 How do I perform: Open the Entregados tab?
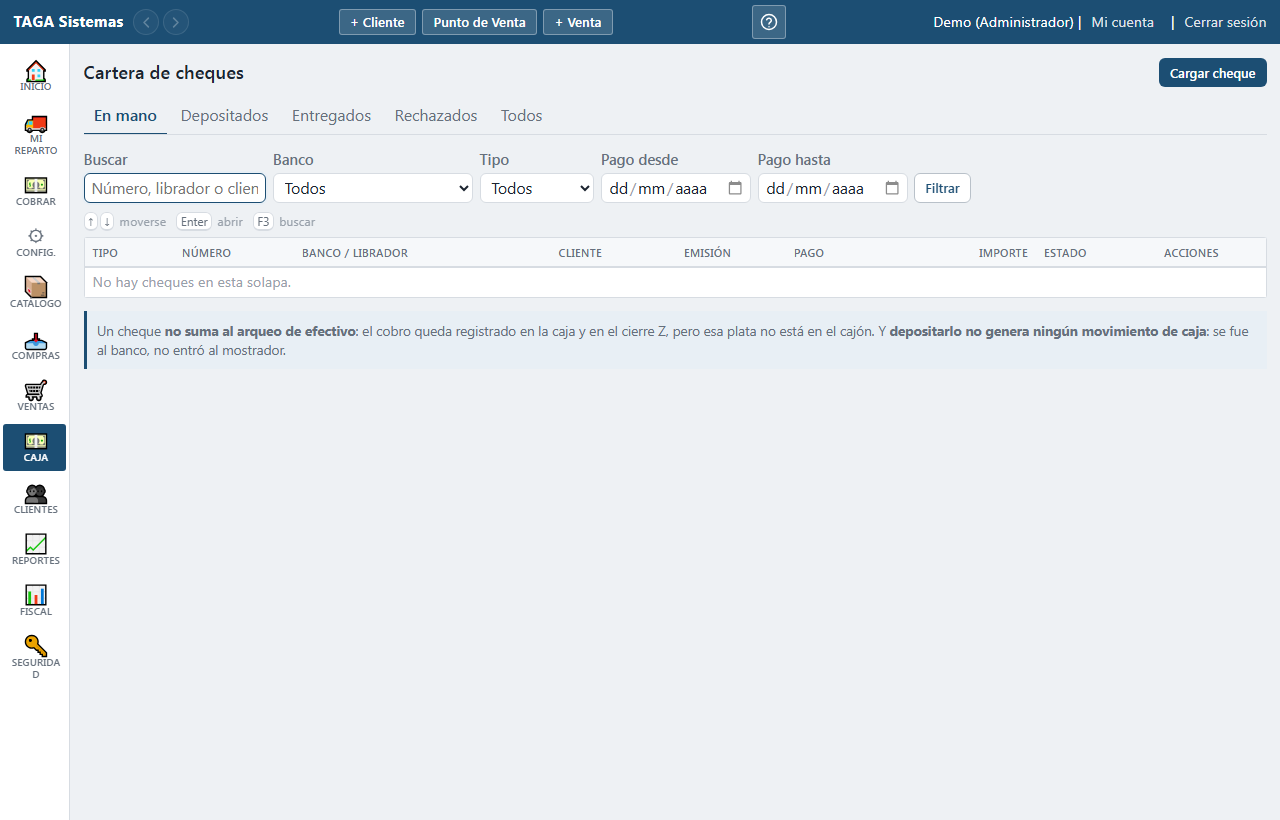tap(332, 116)
